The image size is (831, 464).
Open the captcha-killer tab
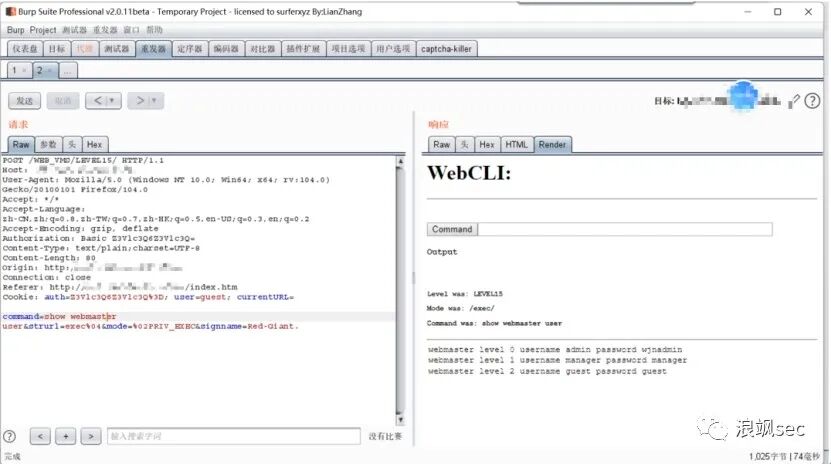(x=446, y=49)
